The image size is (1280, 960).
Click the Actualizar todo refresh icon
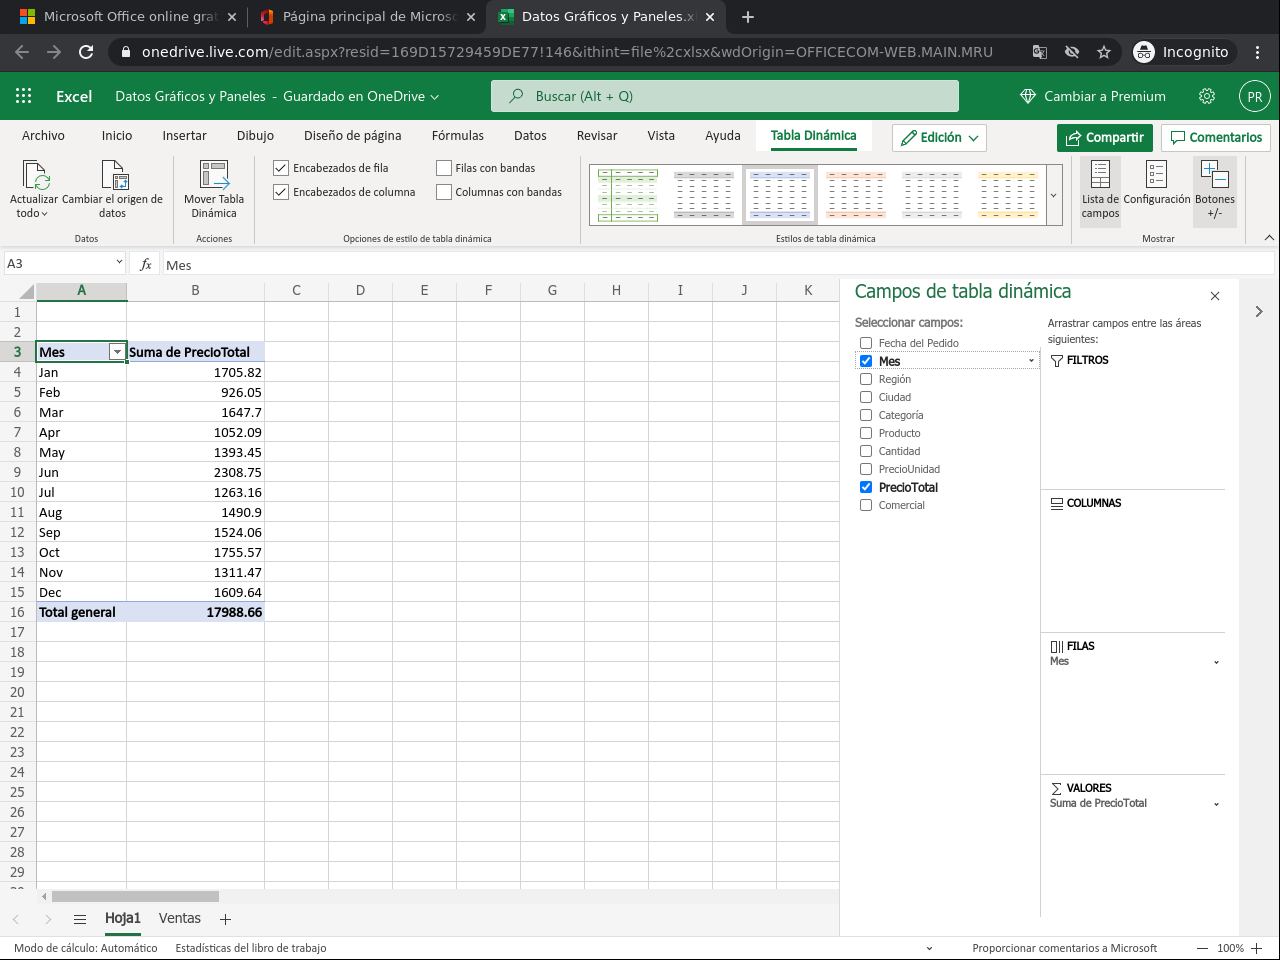(34, 176)
